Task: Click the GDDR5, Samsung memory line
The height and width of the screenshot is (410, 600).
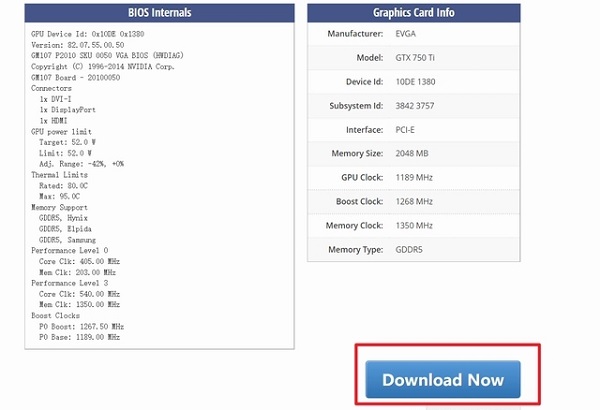Action: [67, 240]
